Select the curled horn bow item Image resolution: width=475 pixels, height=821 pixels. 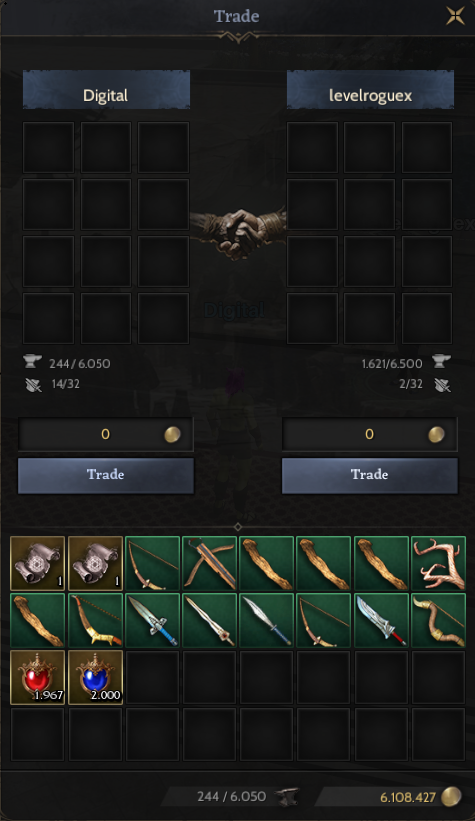tap(438, 620)
